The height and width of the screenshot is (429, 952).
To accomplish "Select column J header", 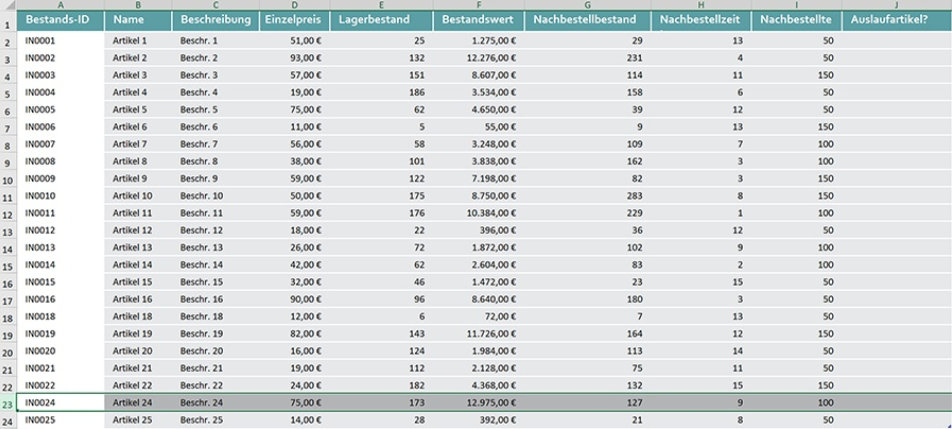I will coord(897,5).
